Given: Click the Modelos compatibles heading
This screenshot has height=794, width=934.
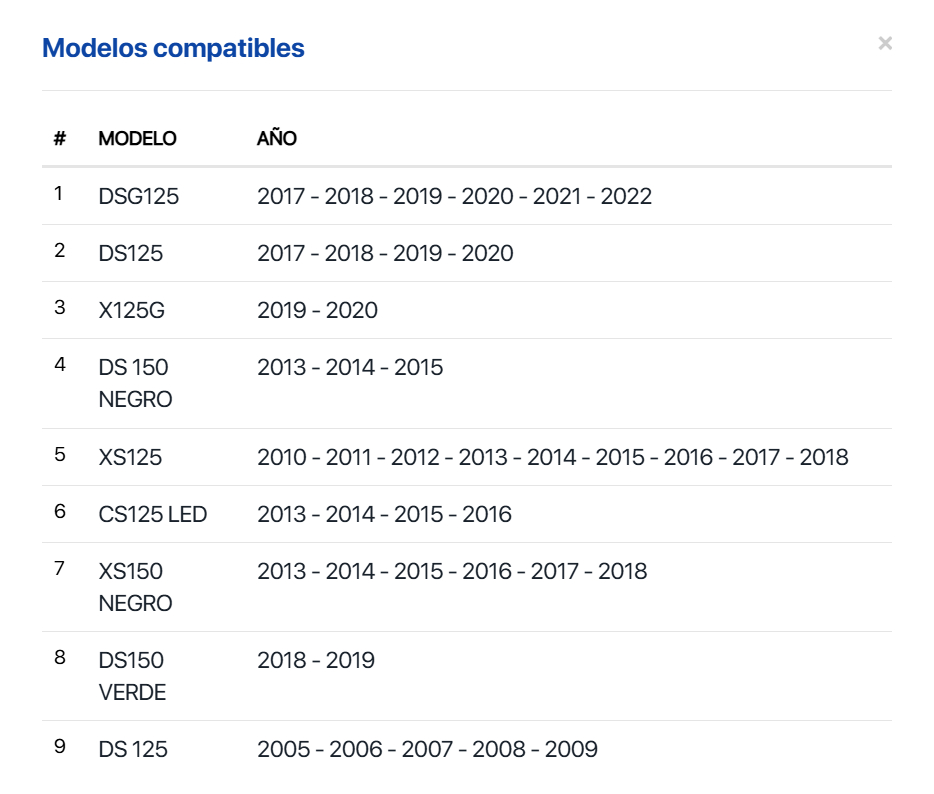Looking at the screenshot, I should (x=173, y=48).
